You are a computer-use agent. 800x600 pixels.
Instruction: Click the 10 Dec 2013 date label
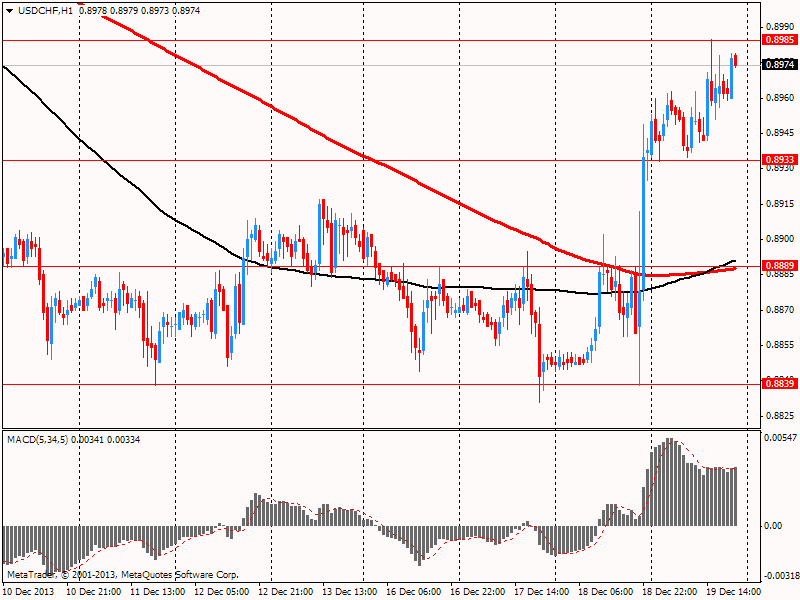click(29, 592)
